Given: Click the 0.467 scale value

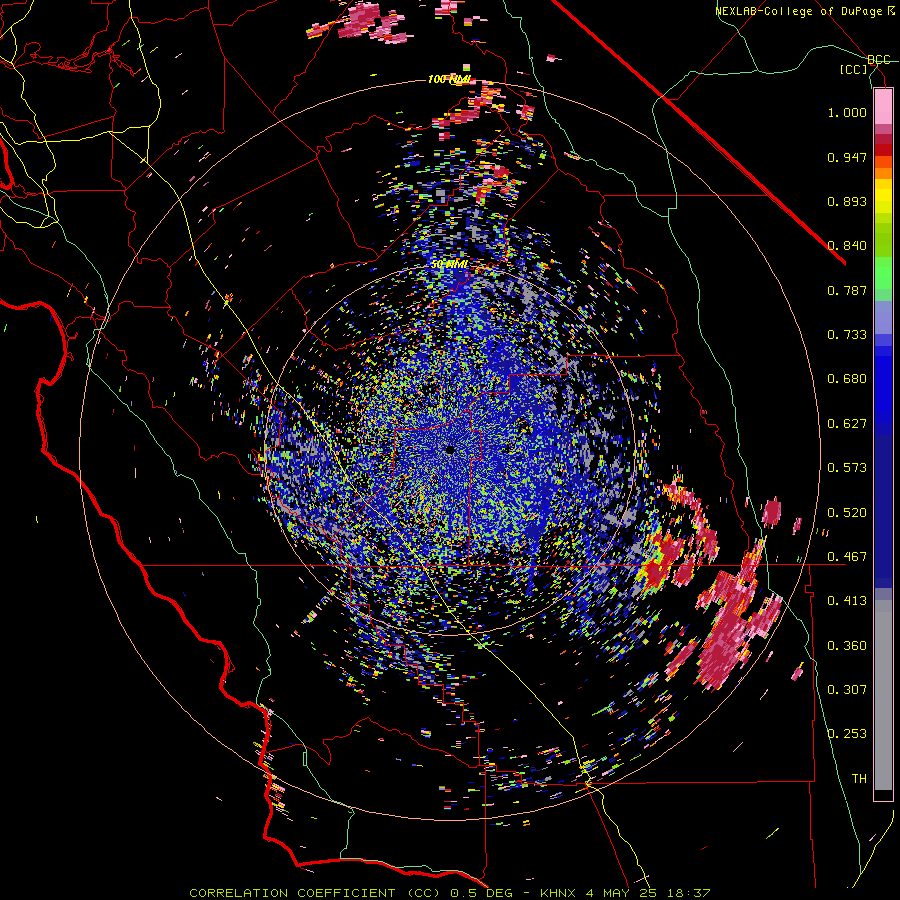Looking at the screenshot, I should pyautogui.click(x=847, y=557).
